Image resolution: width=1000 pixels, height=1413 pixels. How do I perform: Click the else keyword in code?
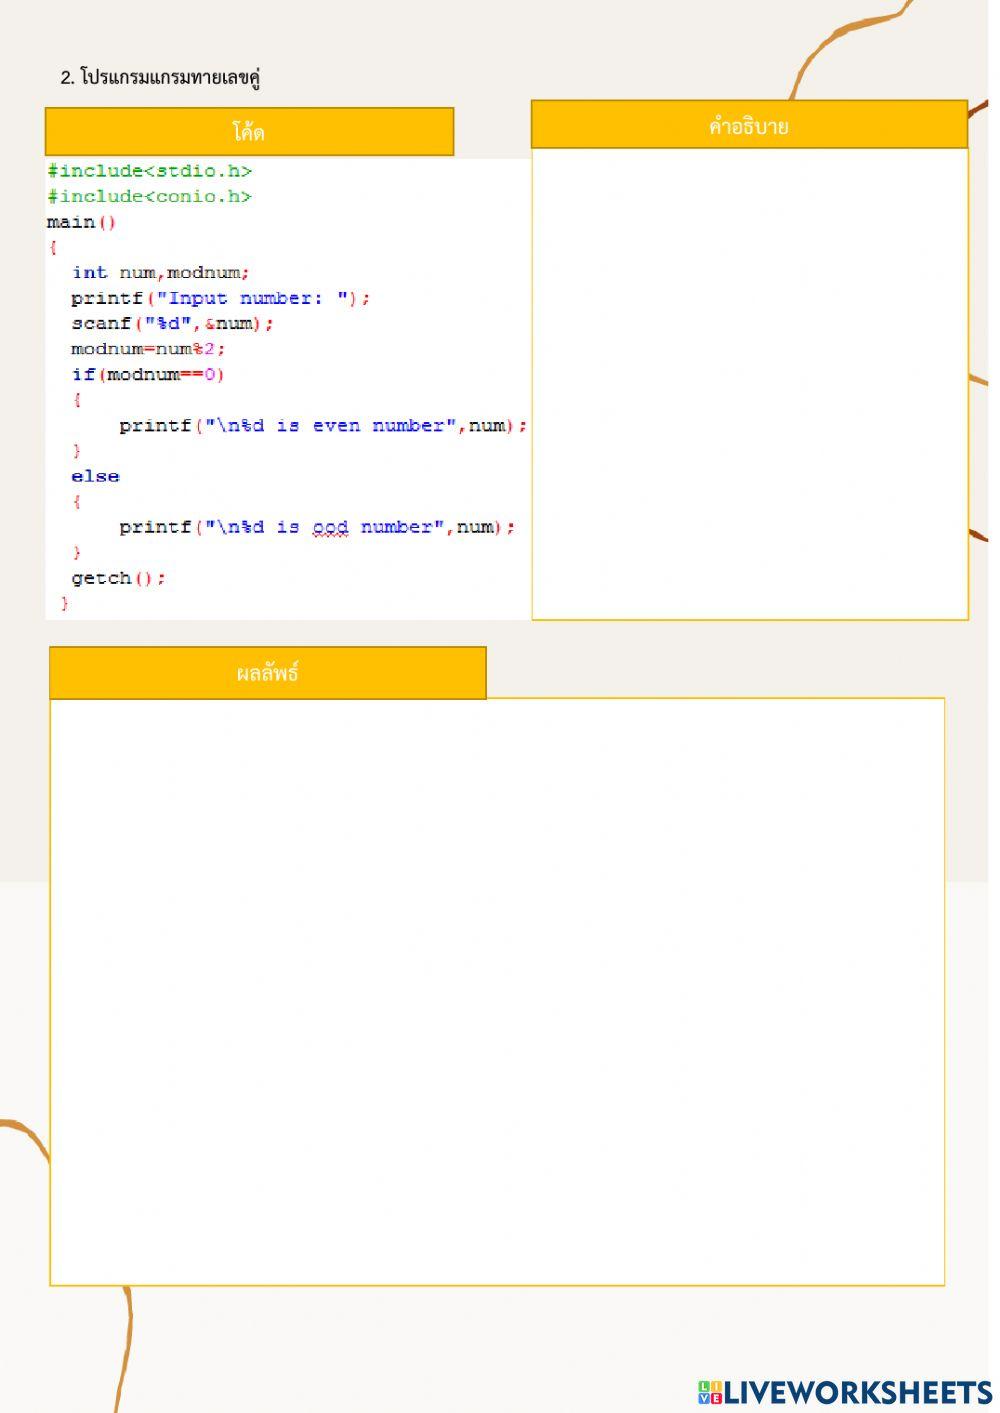pos(95,477)
